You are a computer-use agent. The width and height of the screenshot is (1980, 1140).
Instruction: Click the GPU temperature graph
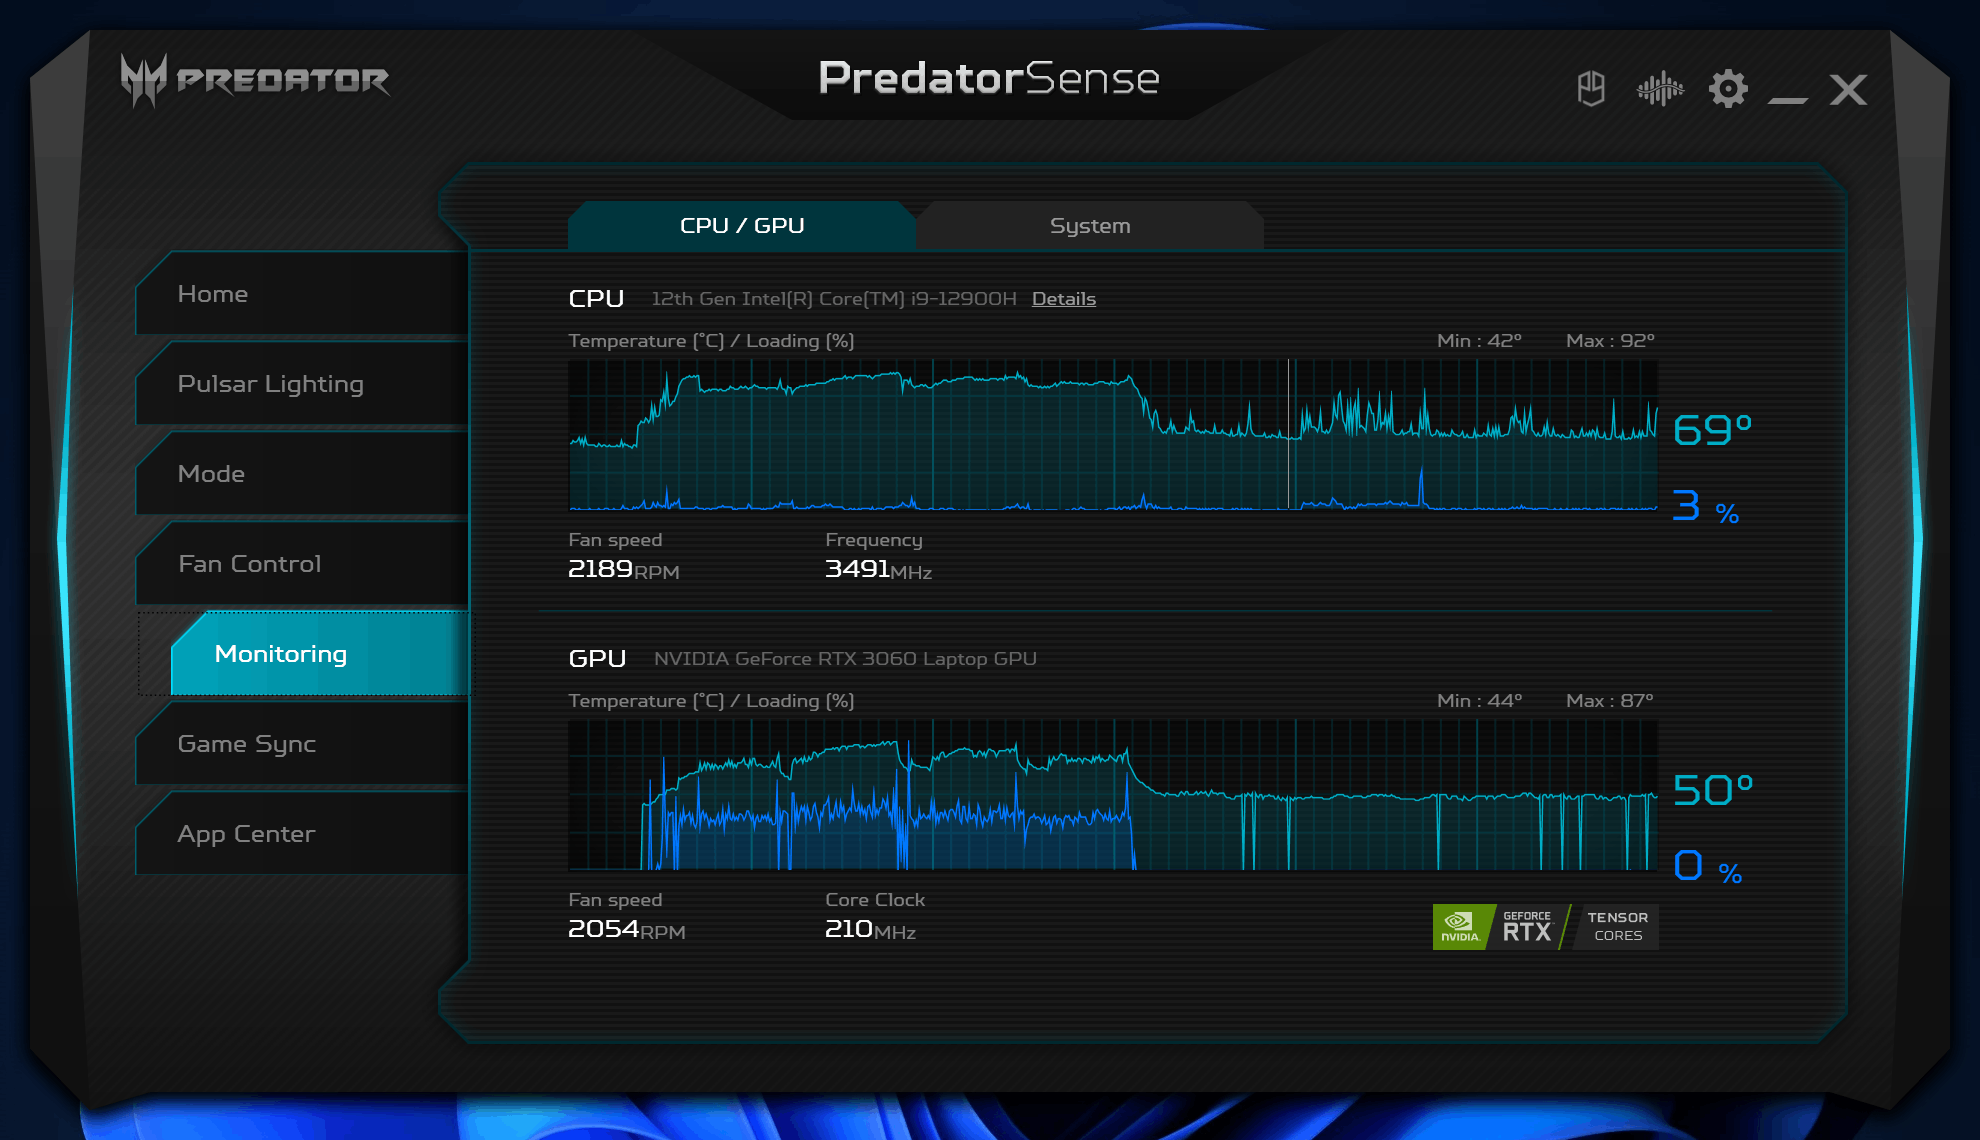1112,795
